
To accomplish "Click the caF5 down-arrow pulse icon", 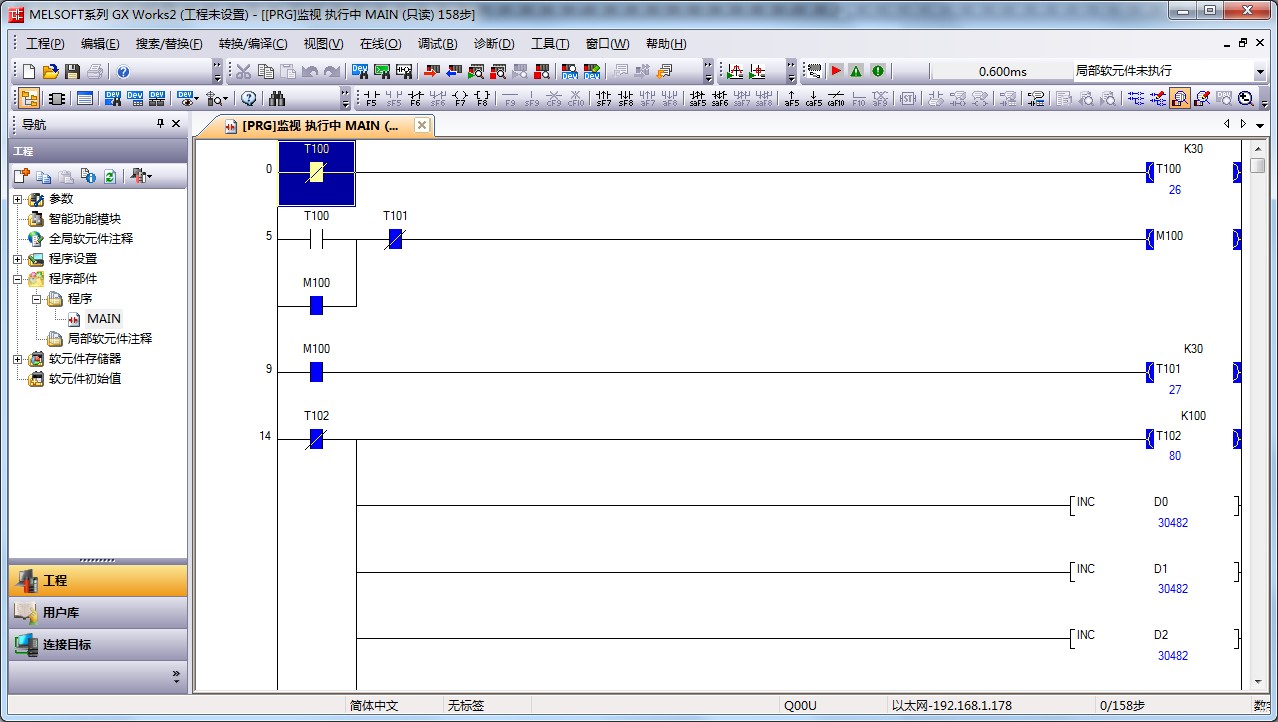I will point(814,98).
